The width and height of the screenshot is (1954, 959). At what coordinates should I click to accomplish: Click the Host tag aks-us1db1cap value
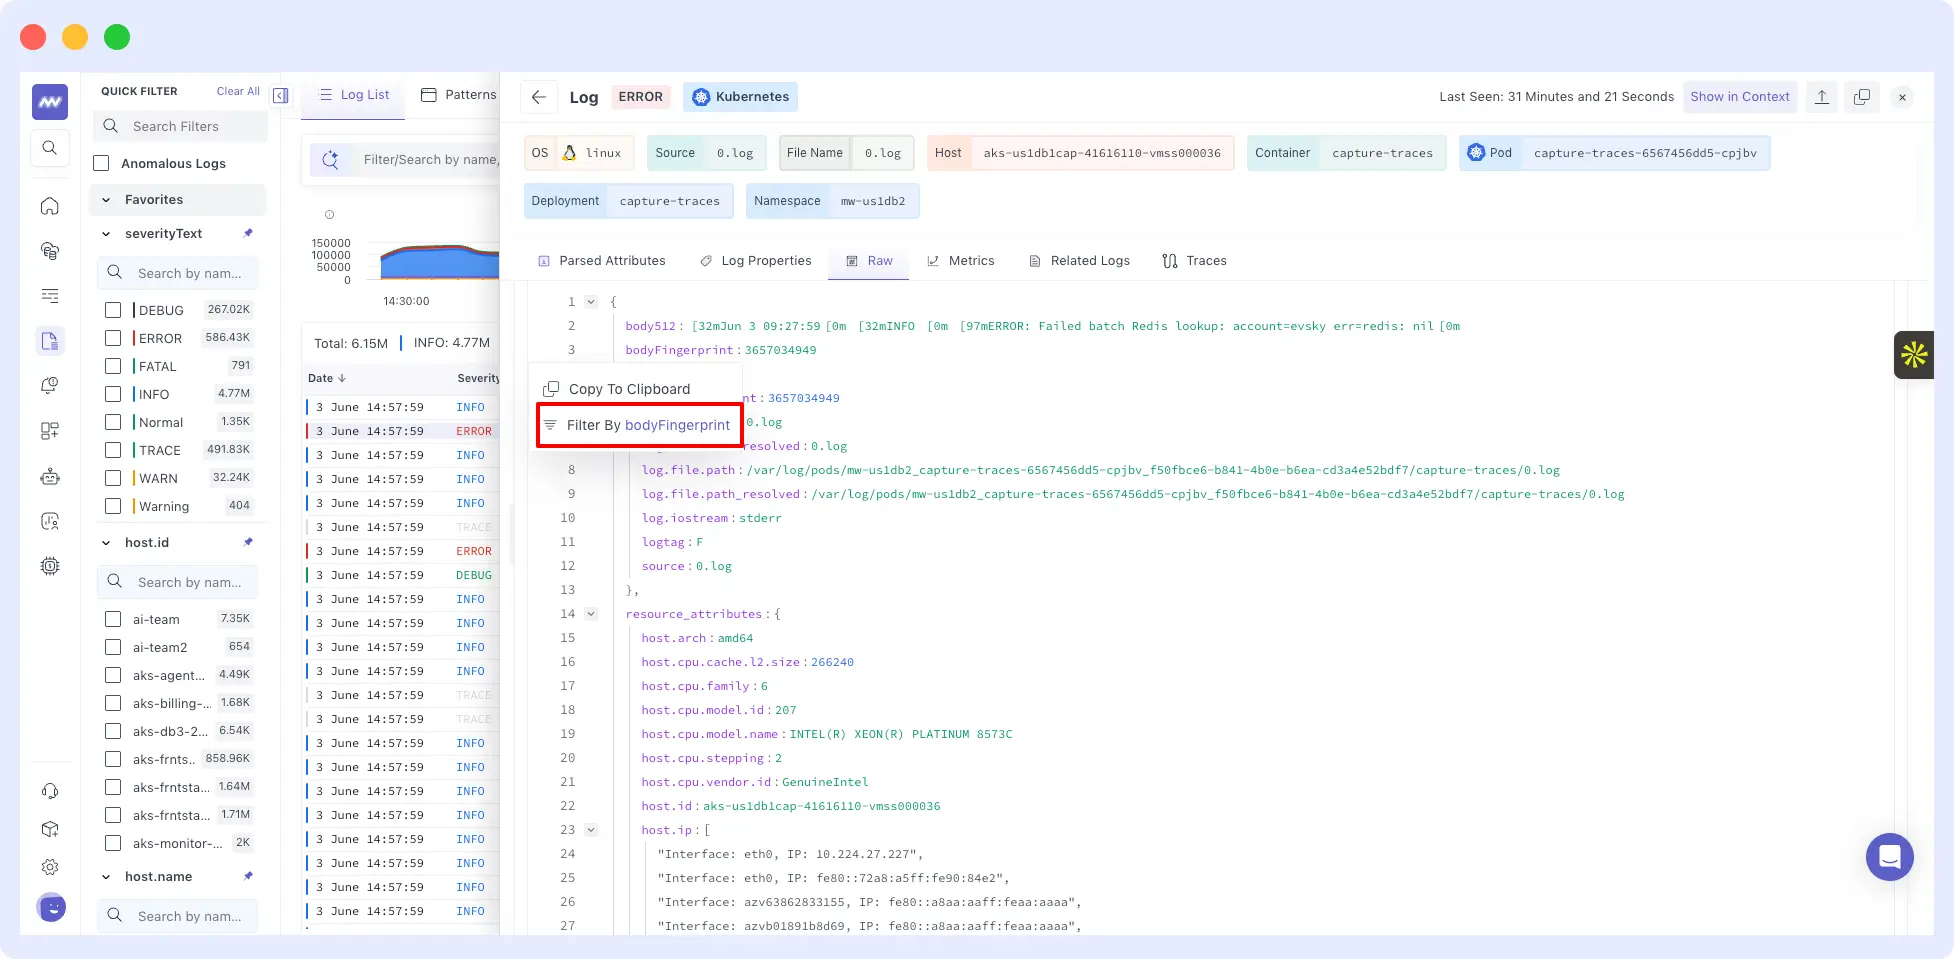click(1102, 153)
